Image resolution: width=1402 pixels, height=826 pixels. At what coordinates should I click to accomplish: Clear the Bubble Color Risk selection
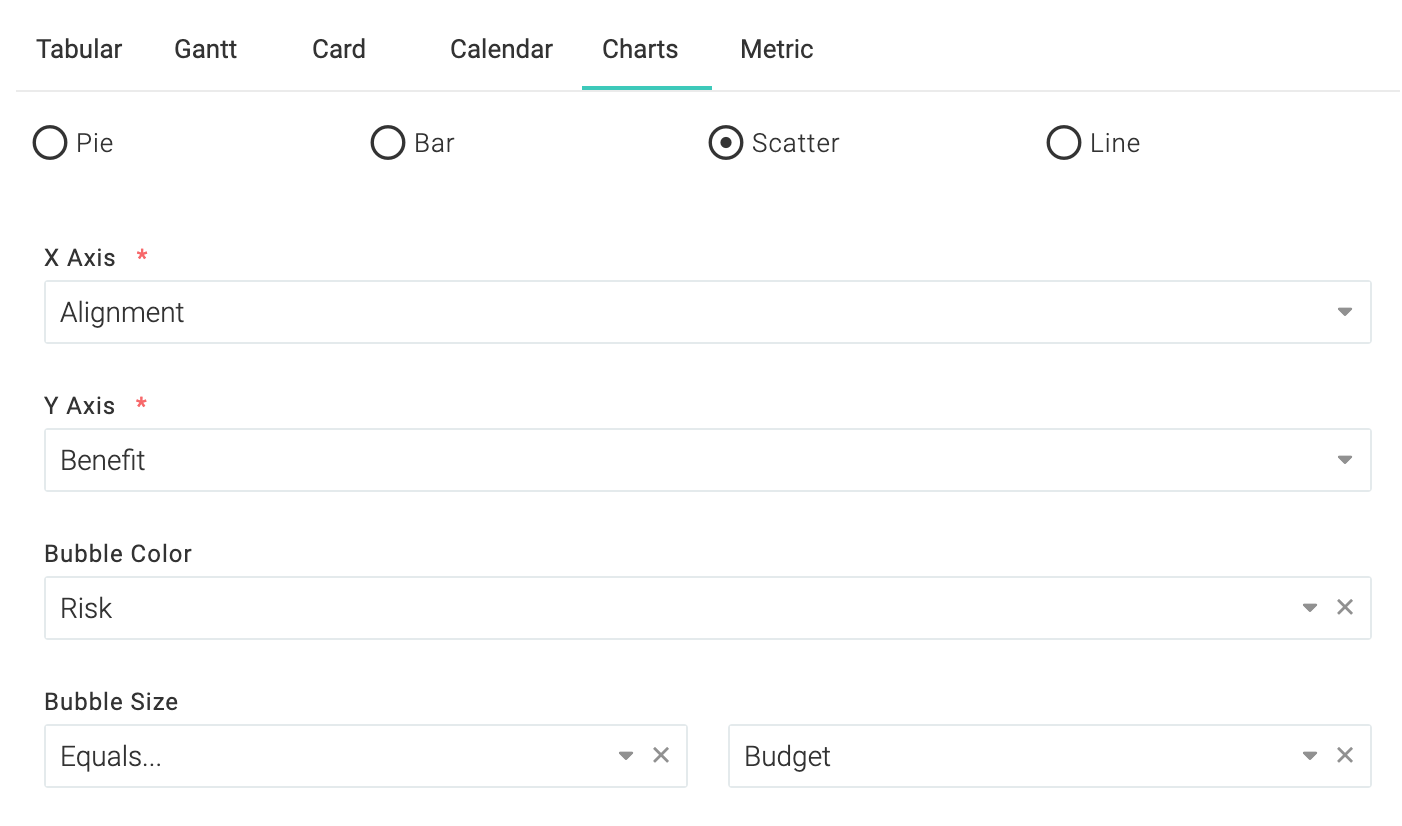point(1345,607)
